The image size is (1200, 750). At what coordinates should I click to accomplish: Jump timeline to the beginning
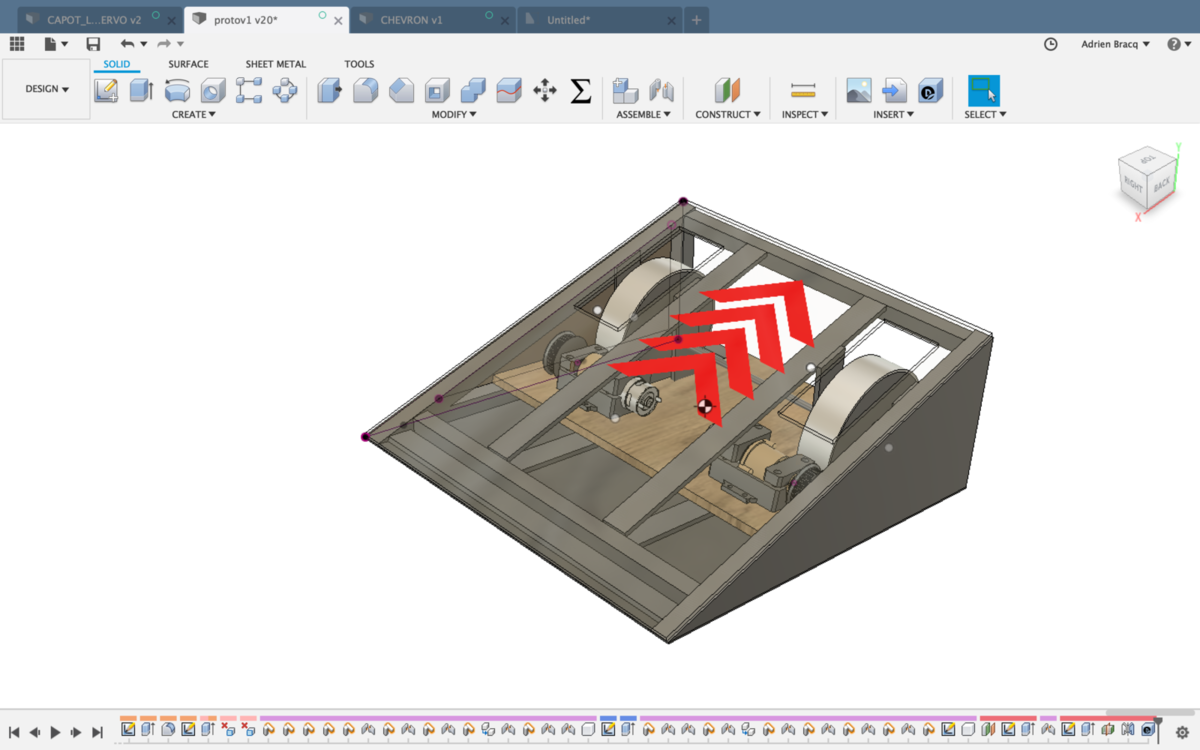(14, 733)
